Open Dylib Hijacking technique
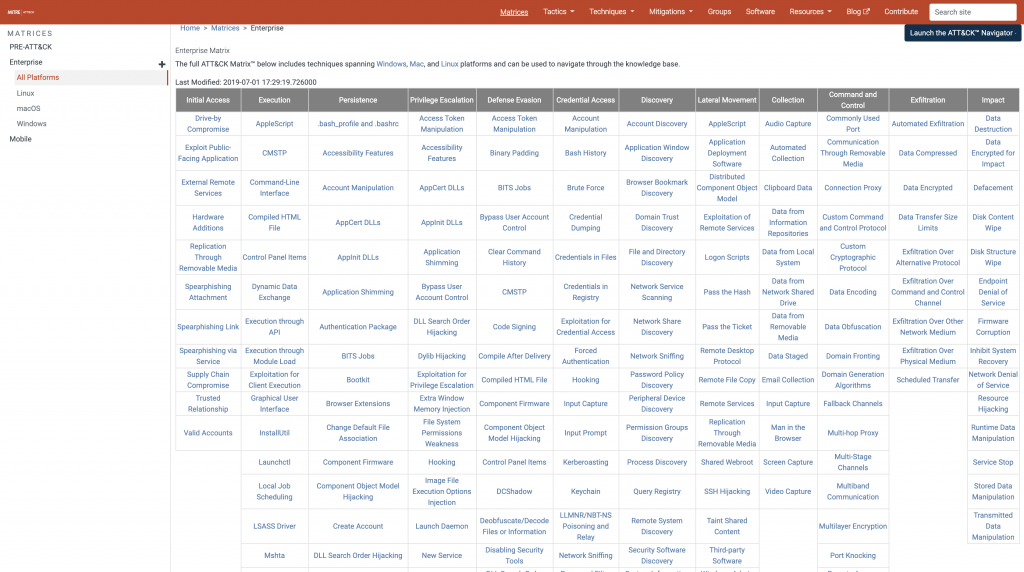The width and height of the screenshot is (1024, 572). coord(441,356)
